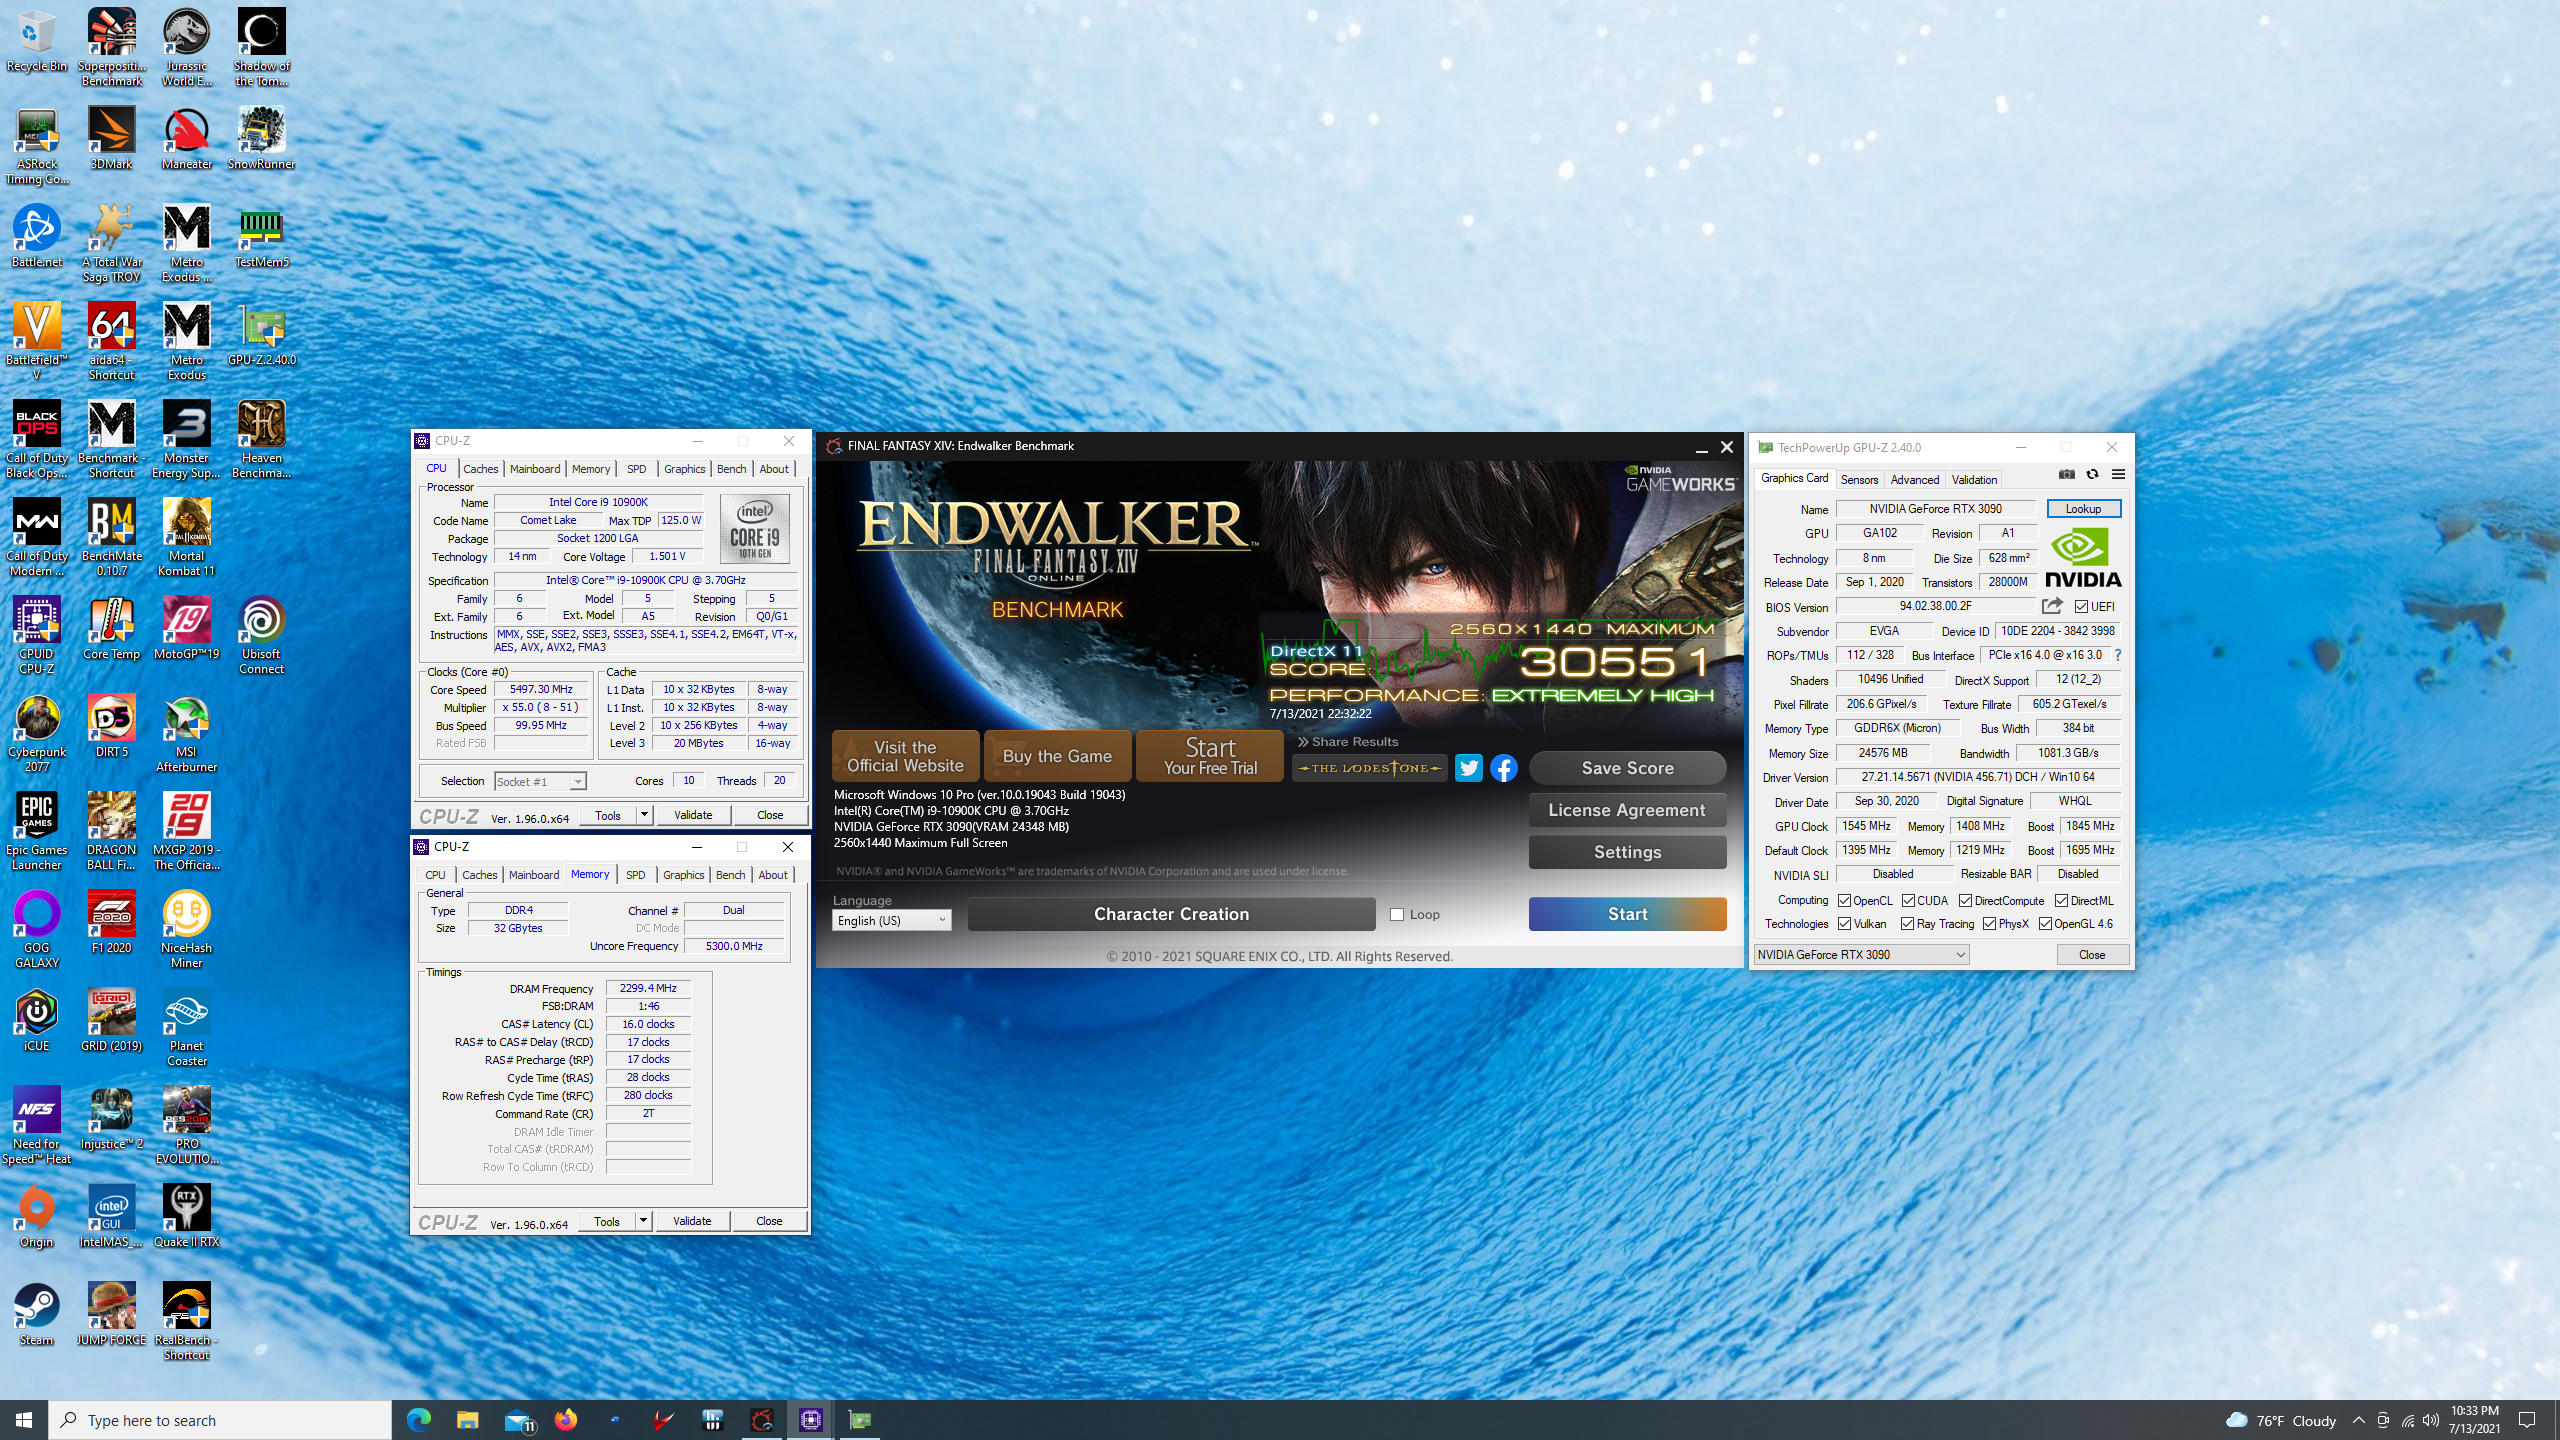Open Windows Start menu

point(24,1420)
